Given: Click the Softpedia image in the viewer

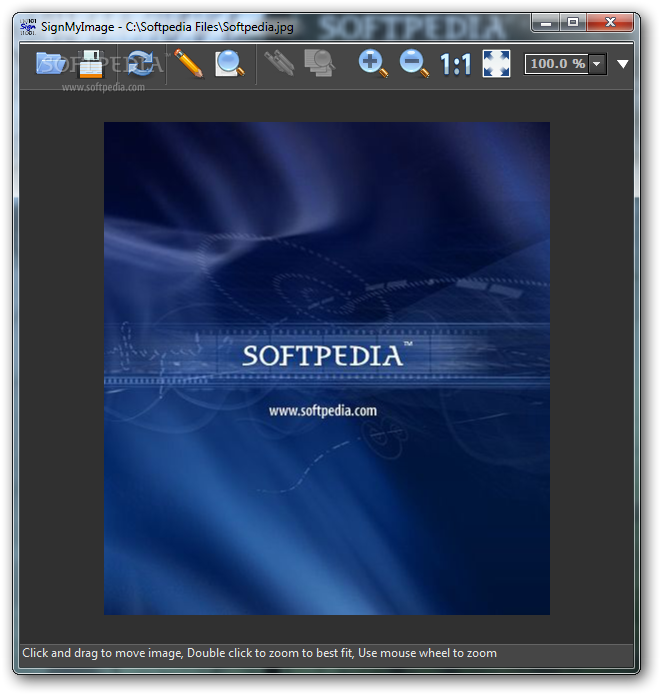Looking at the screenshot, I should [327, 368].
